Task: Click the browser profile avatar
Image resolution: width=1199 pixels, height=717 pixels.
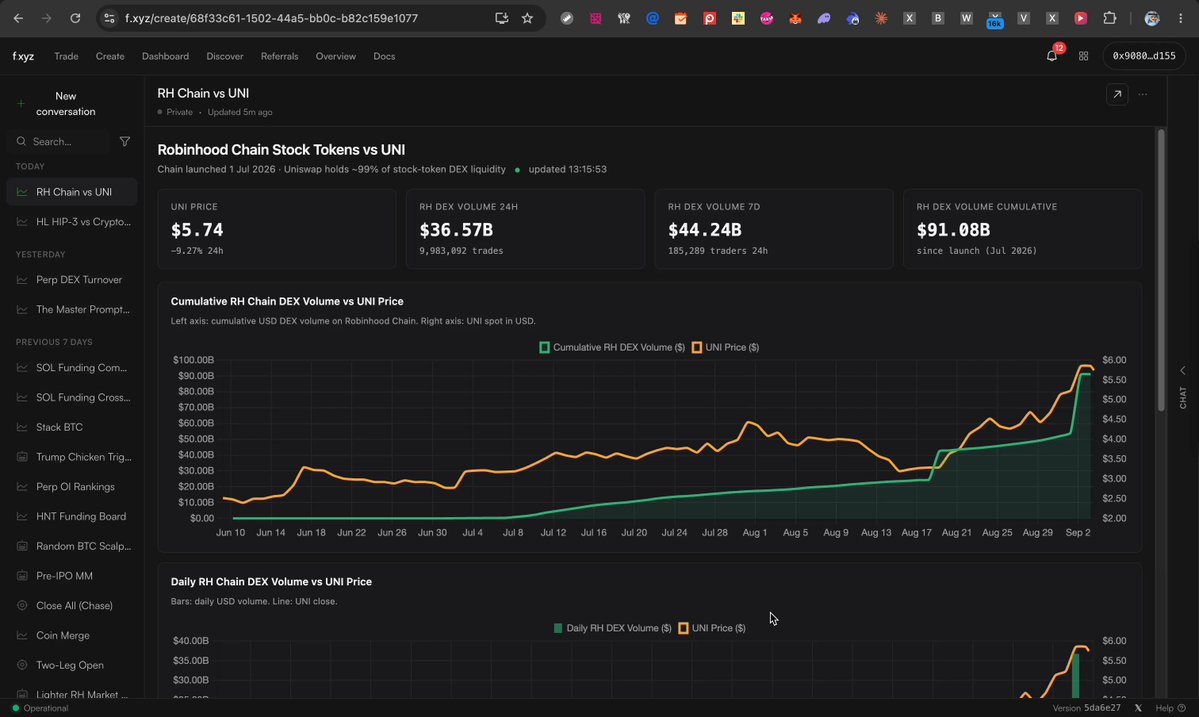Action: click(x=1152, y=18)
